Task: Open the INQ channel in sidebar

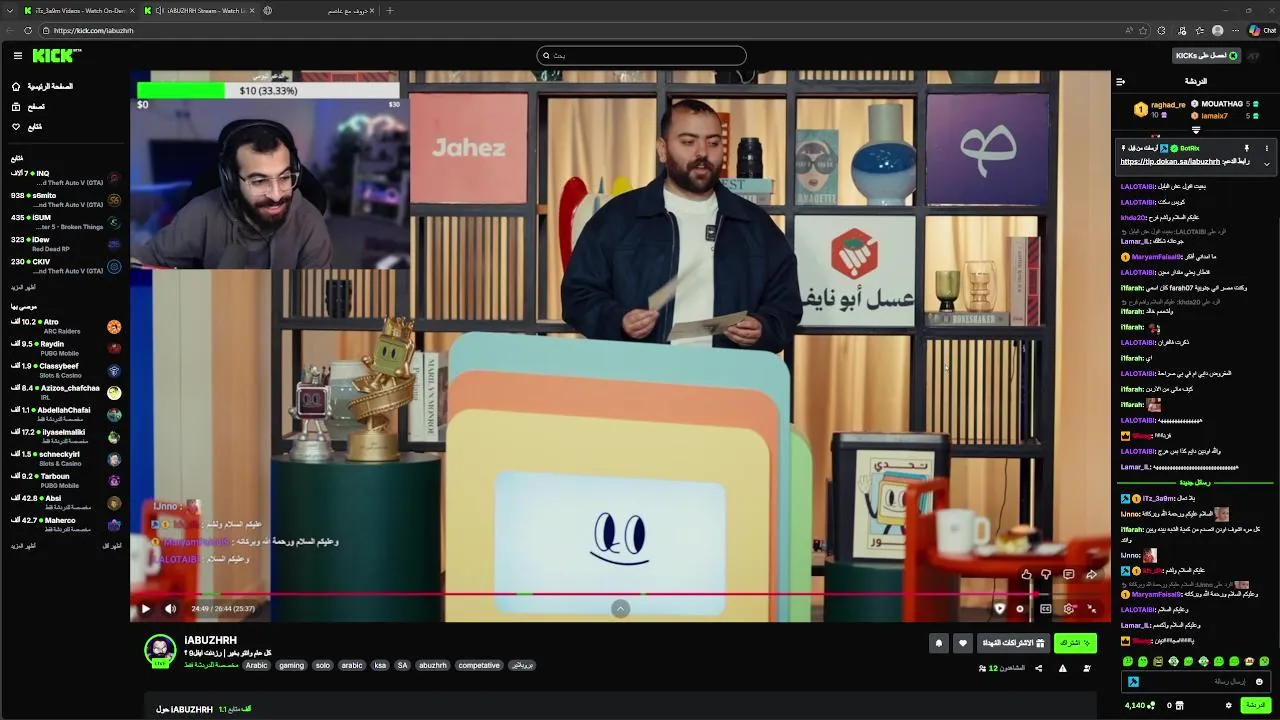Action: (x=65, y=178)
